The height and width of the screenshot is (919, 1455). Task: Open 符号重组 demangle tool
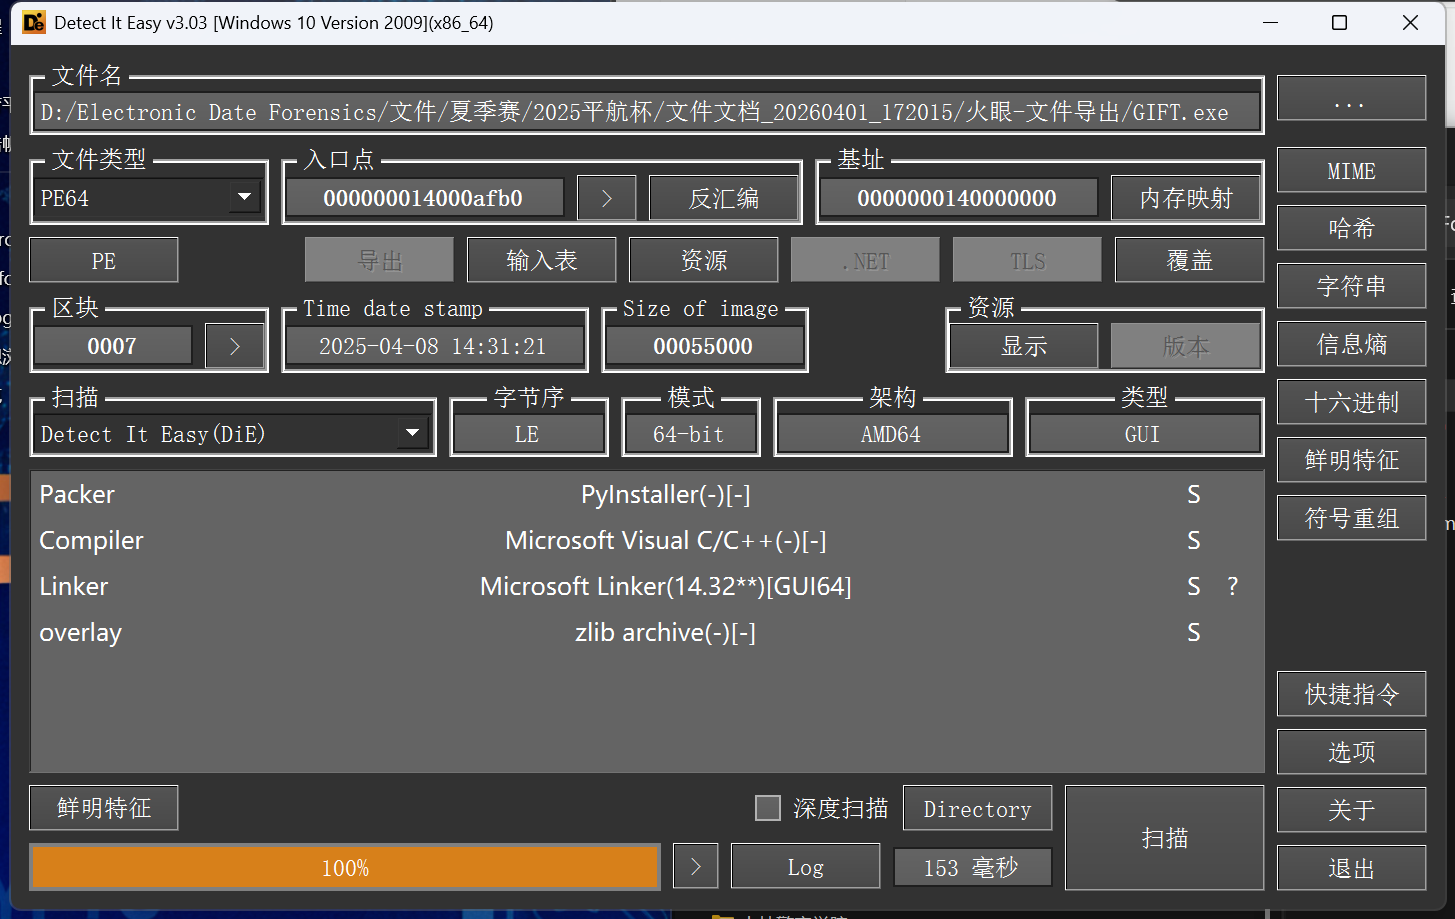coord(1351,518)
